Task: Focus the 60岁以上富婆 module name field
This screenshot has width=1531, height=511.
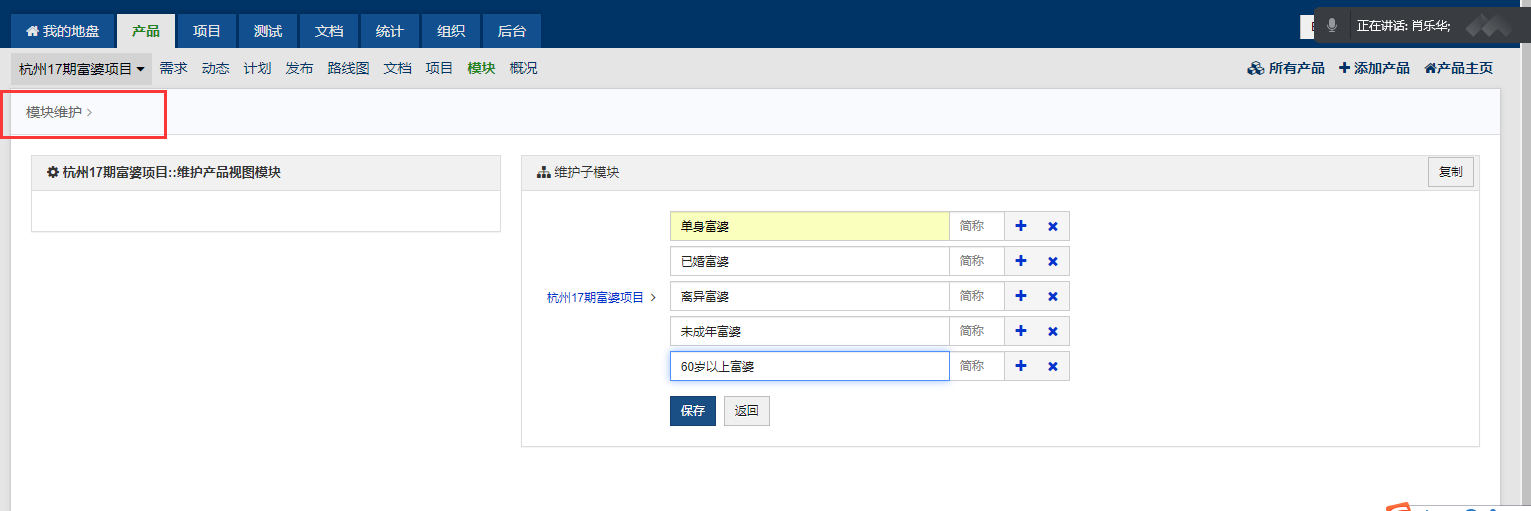Action: point(809,366)
